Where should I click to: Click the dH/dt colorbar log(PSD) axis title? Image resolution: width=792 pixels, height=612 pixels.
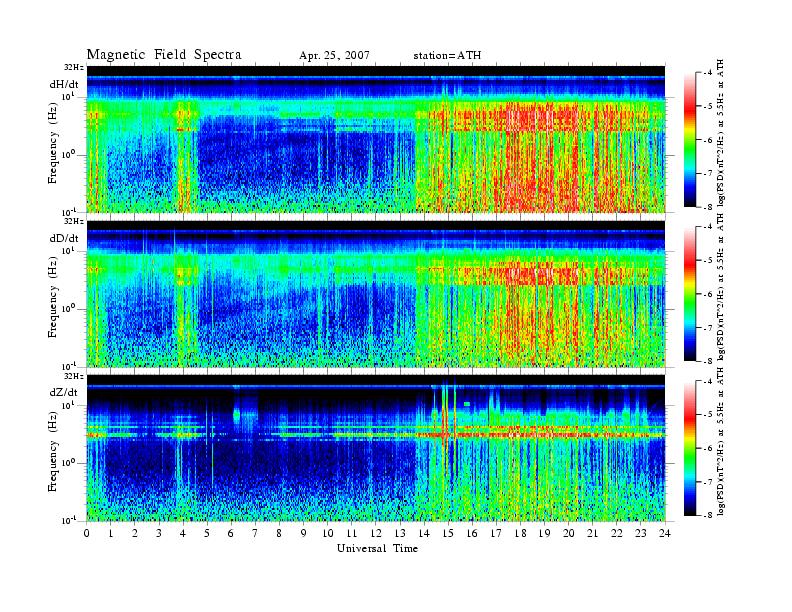[x=721, y=134]
